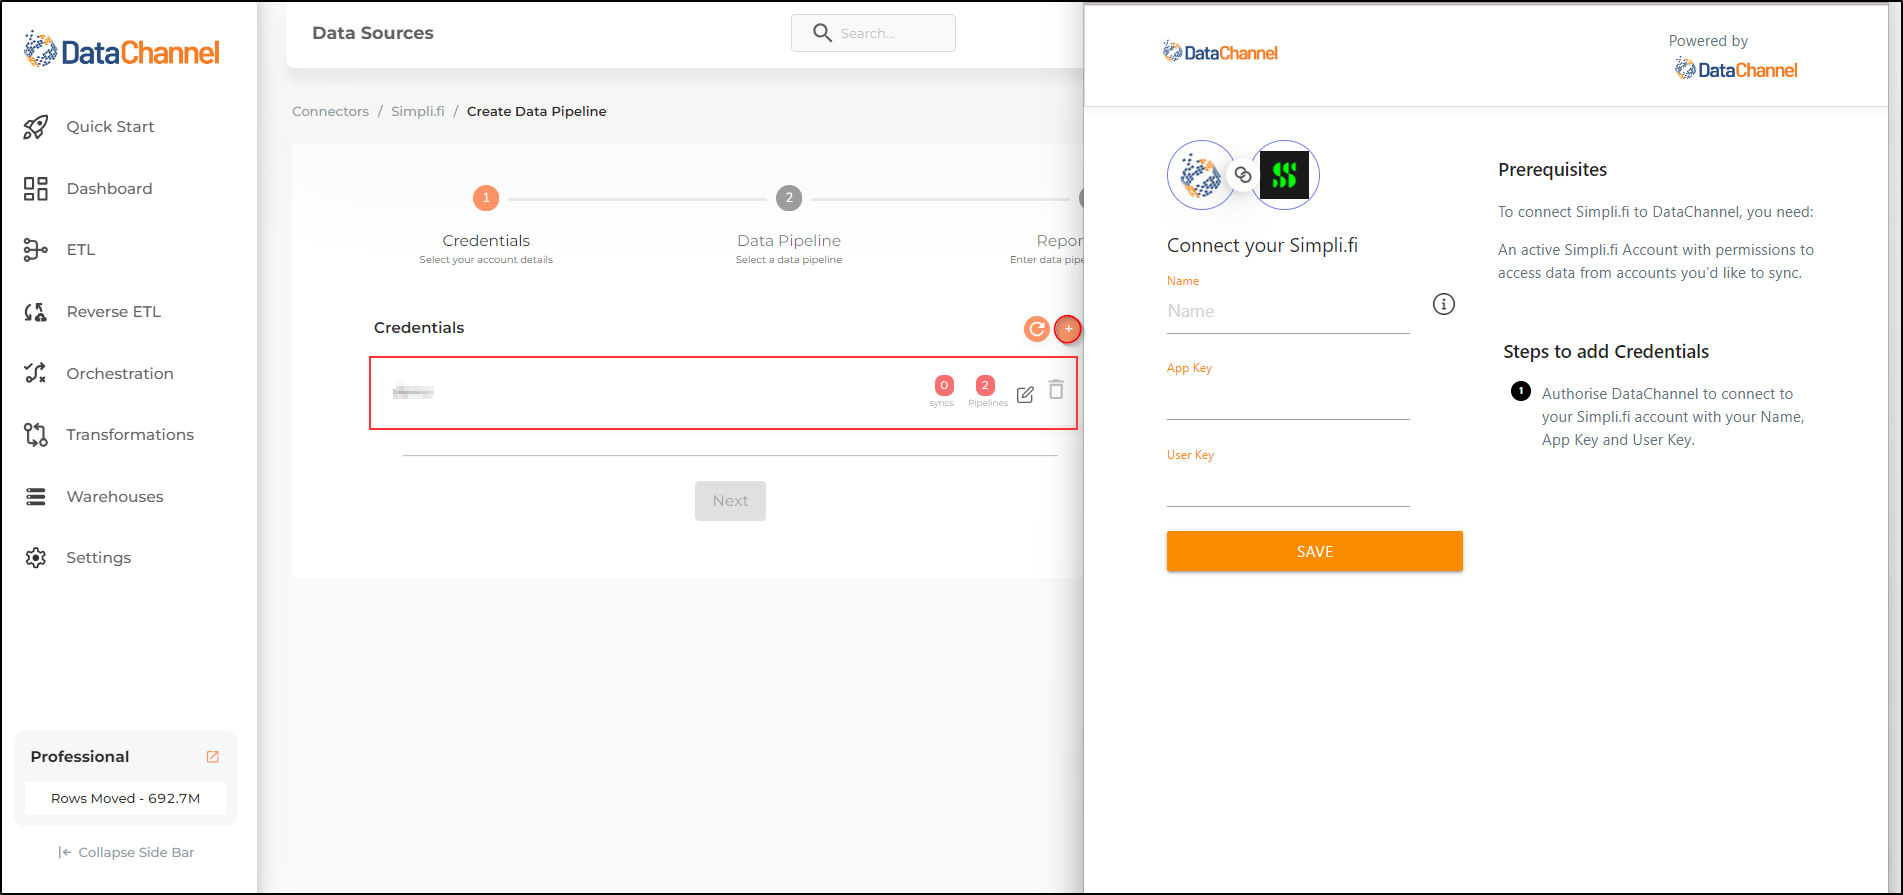The width and height of the screenshot is (1903, 895).
Task: Click the DataChannel logo in the sidebar
Action: click(x=121, y=50)
